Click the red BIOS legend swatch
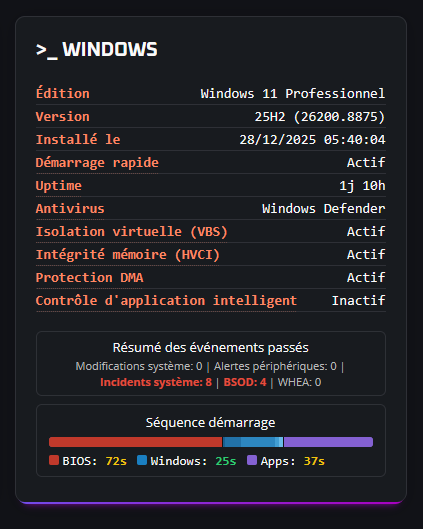423x529 pixels. (54, 460)
